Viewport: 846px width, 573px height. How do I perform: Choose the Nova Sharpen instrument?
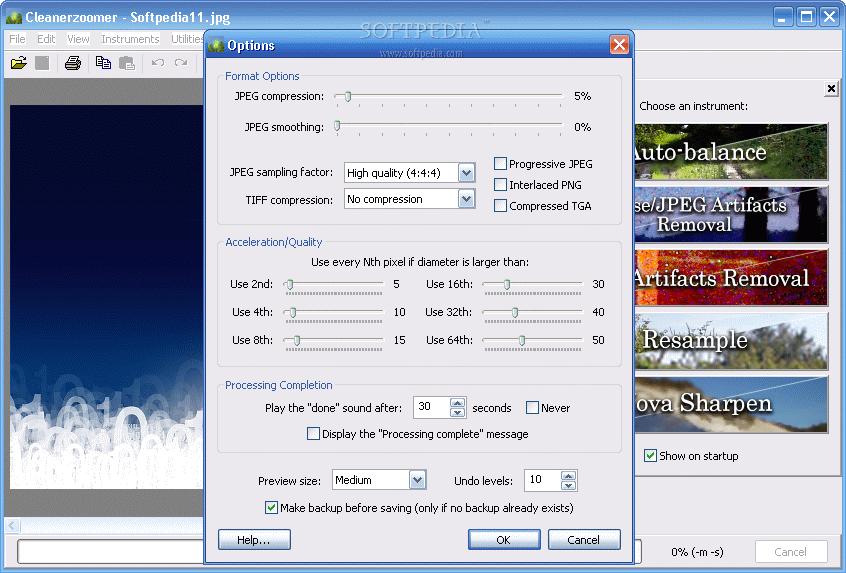731,404
